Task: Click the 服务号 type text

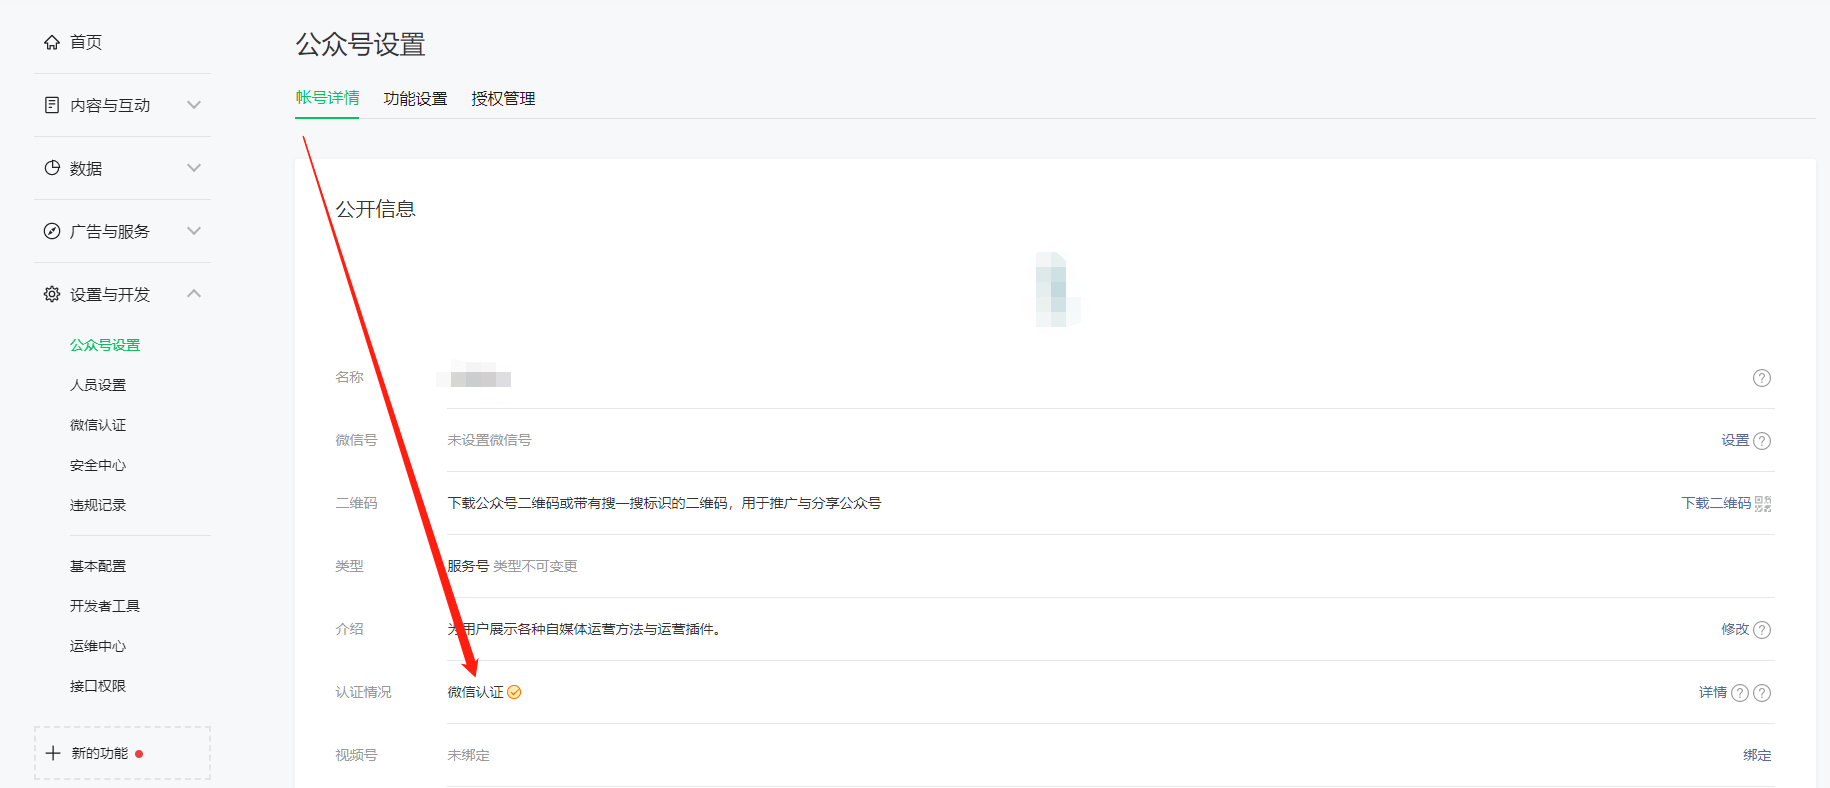Action: tap(468, 566)
